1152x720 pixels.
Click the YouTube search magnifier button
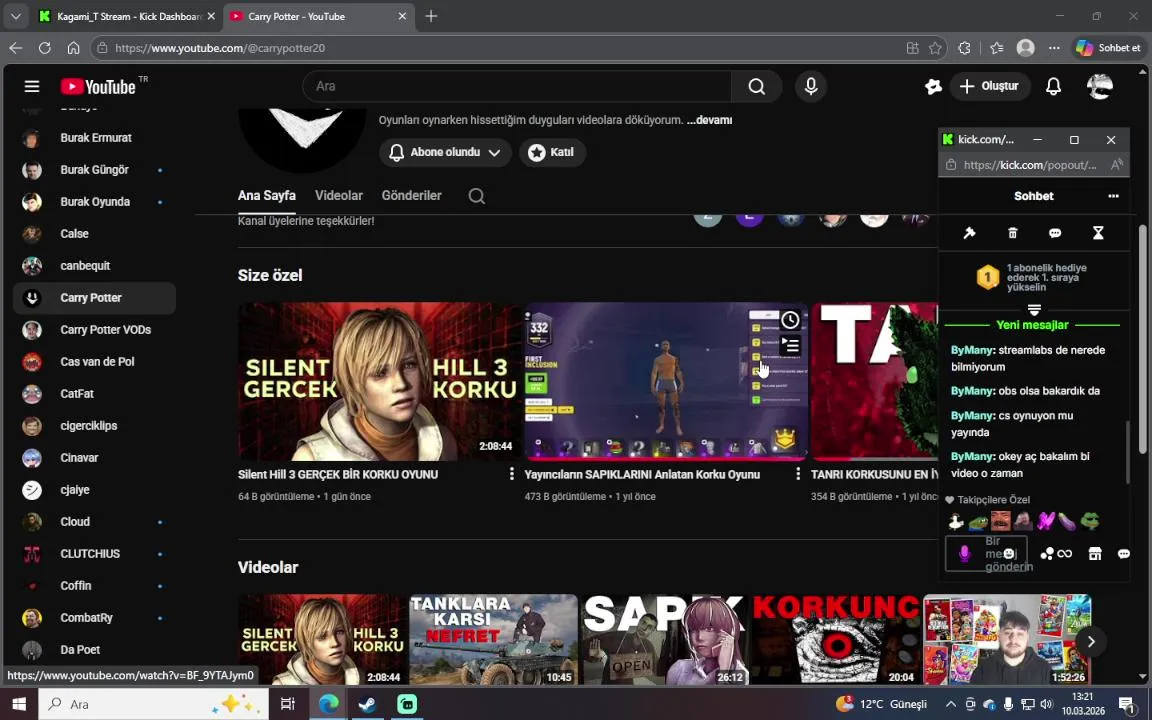[x=756, y=87]
